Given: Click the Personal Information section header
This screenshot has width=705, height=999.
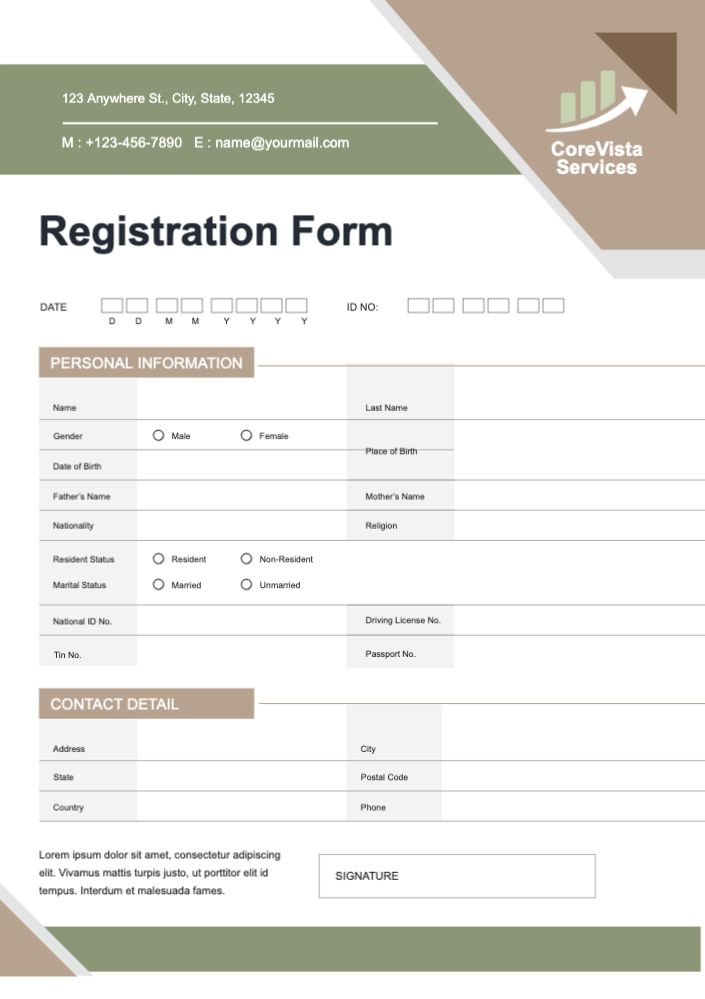Looking at the screenshot, I should [x=146, y=363].
